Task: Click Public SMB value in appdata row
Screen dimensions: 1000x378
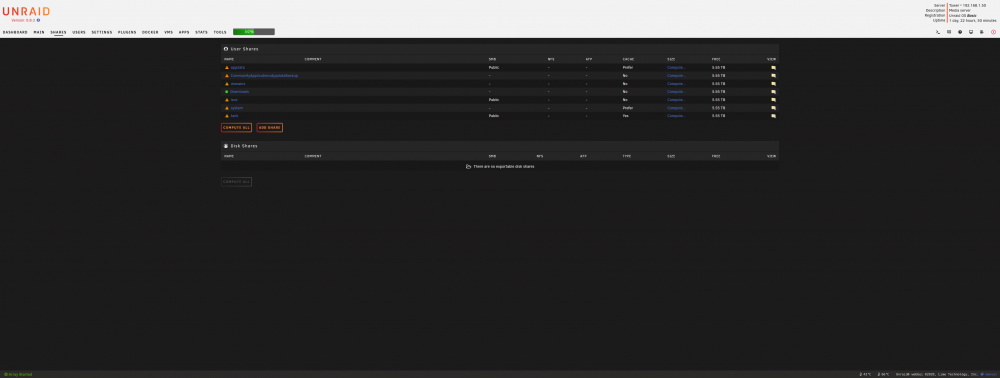Action: [x=494, y=67]
